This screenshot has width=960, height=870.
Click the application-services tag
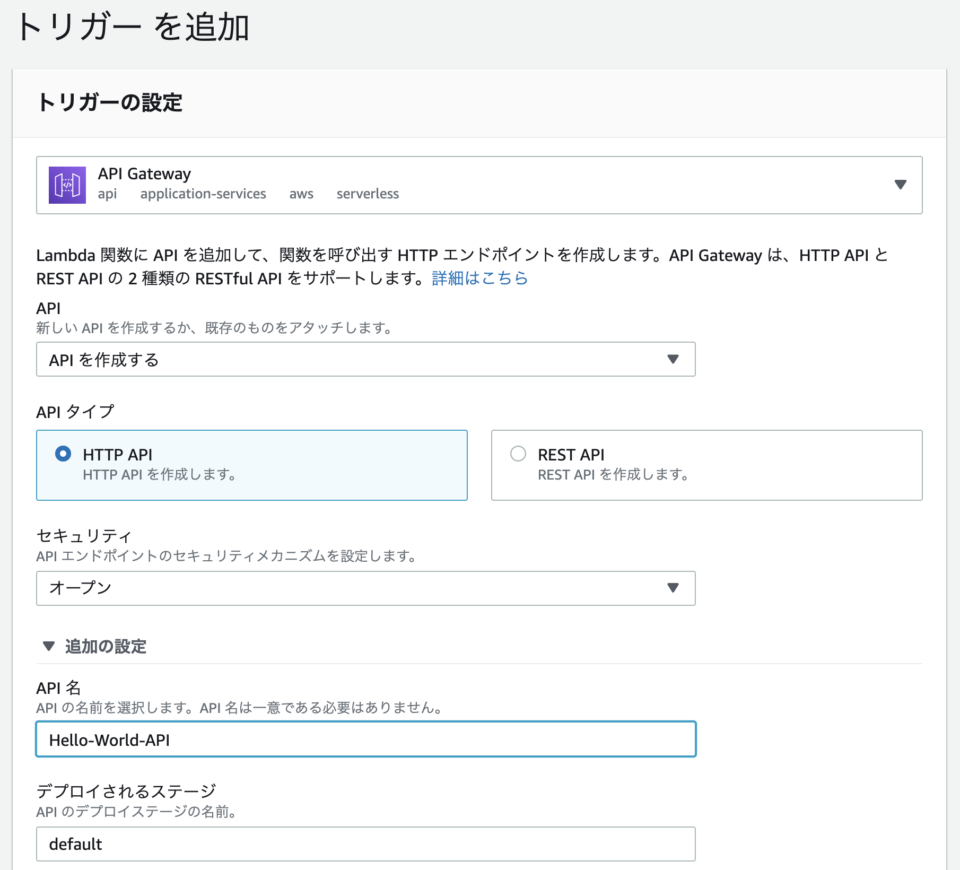coord(203,194)
